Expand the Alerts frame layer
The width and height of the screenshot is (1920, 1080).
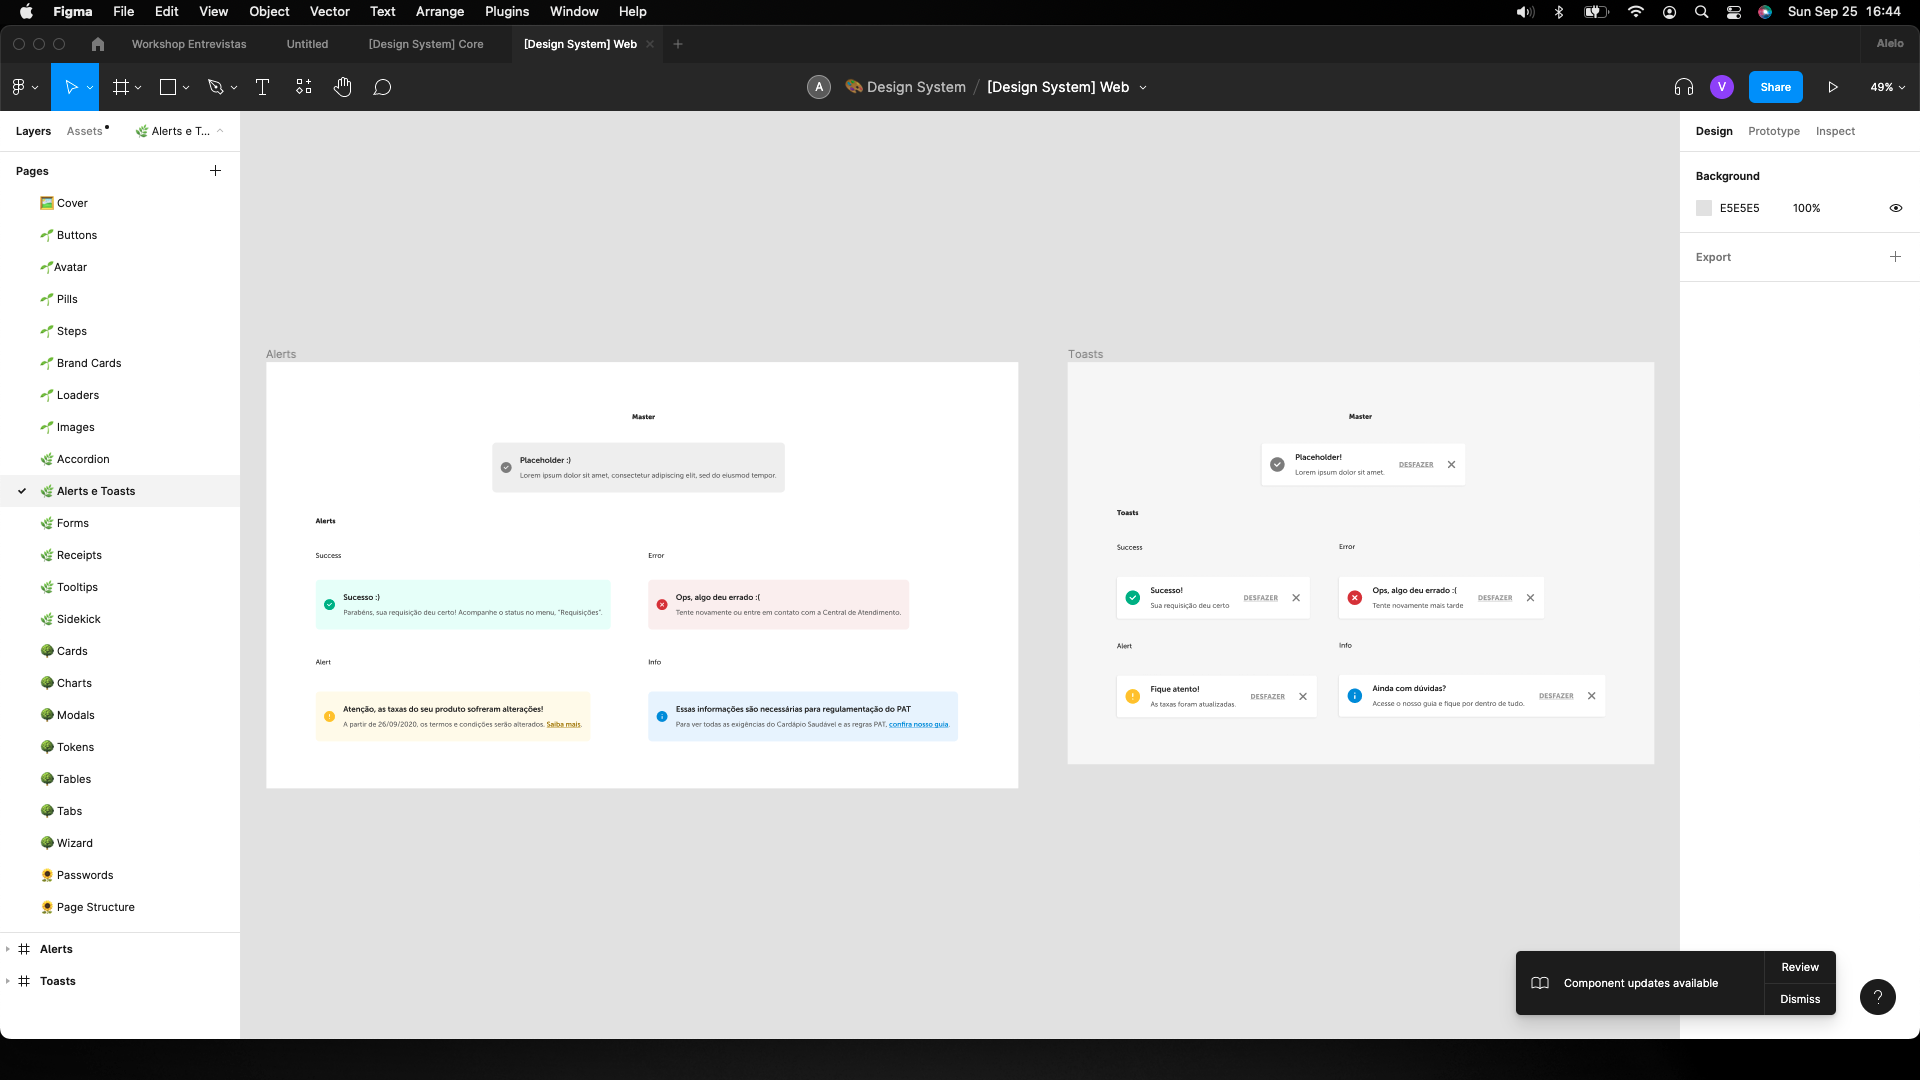[8, 949]
